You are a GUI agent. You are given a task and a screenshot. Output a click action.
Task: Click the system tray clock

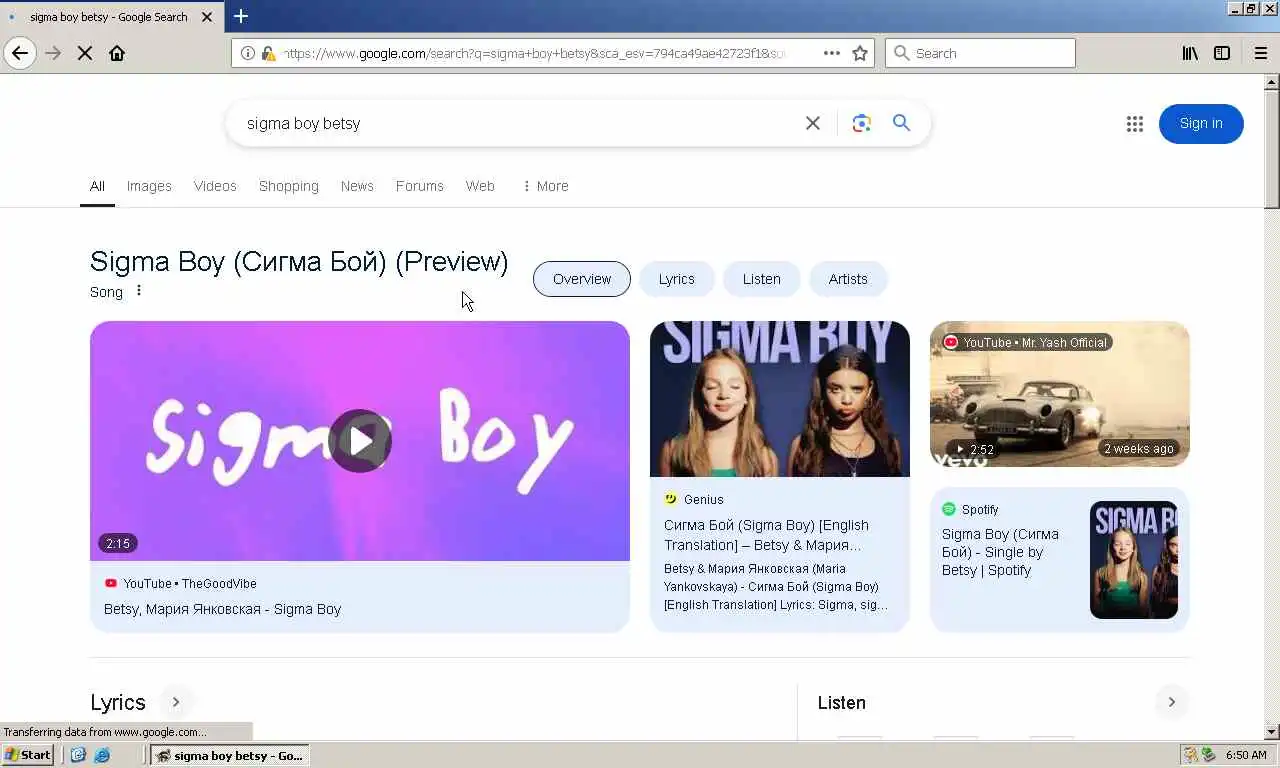(1246, 755)
